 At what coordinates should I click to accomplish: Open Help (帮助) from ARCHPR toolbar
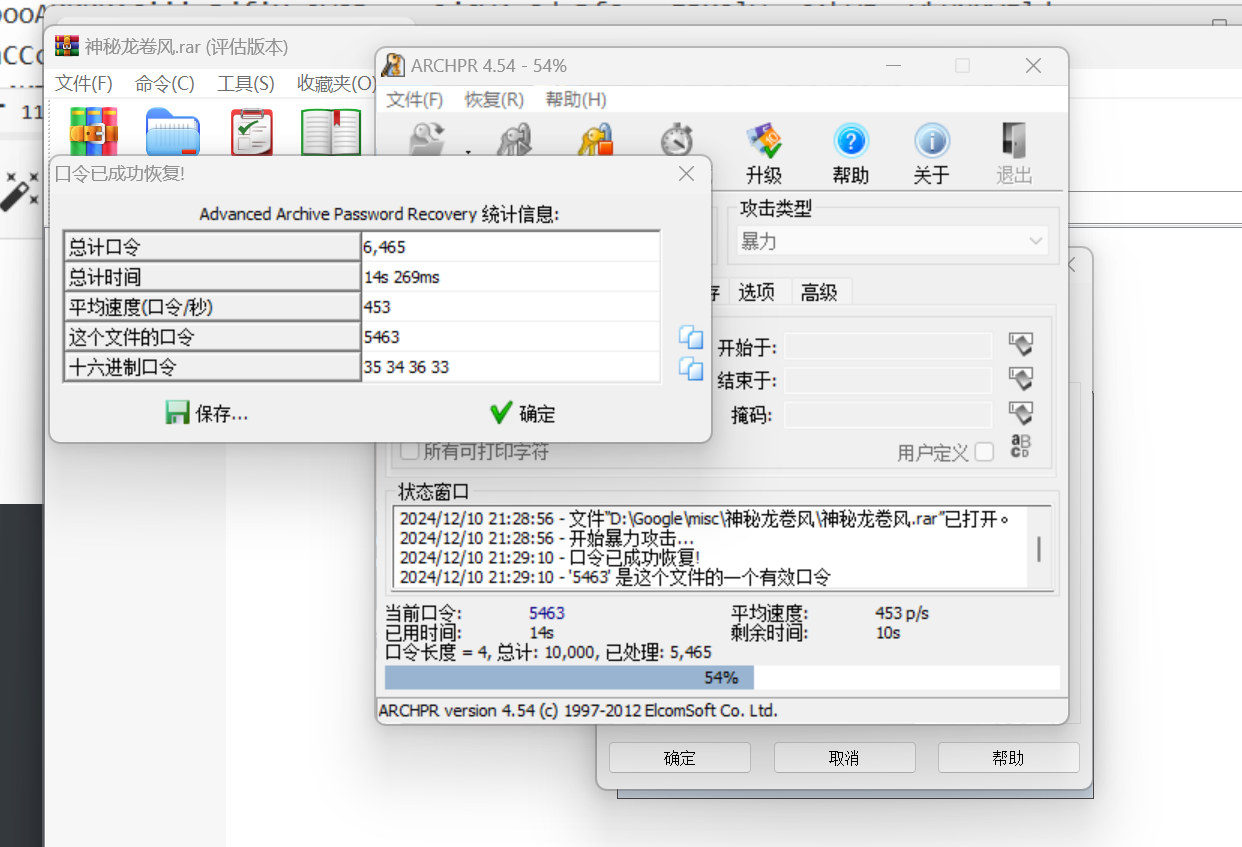coord(851,142)
